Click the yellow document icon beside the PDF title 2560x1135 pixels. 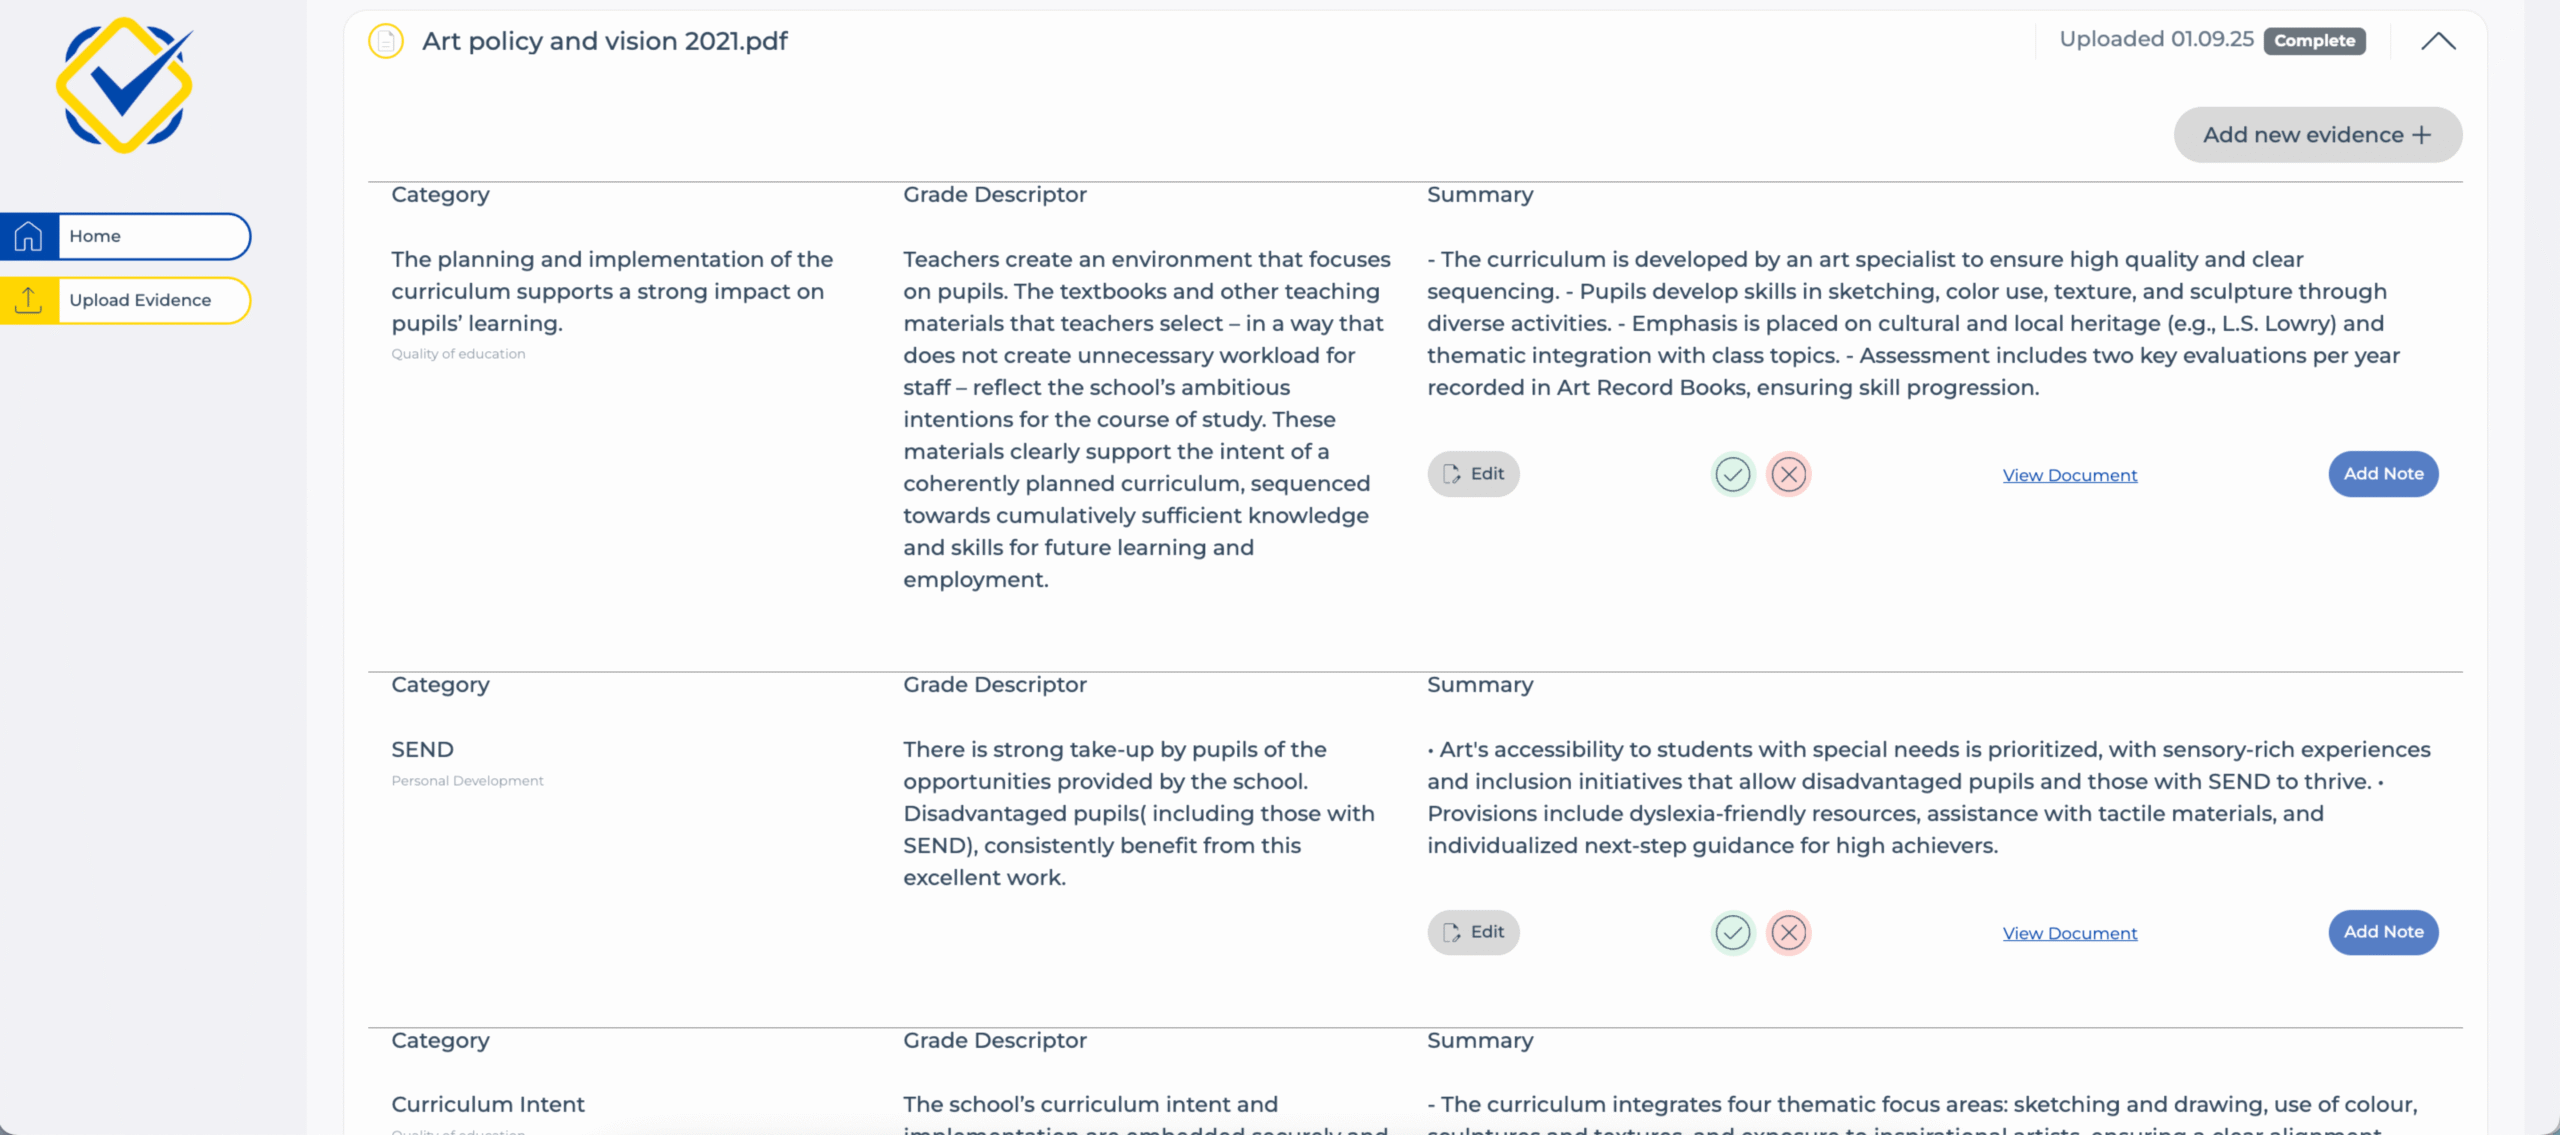[385, 42]
